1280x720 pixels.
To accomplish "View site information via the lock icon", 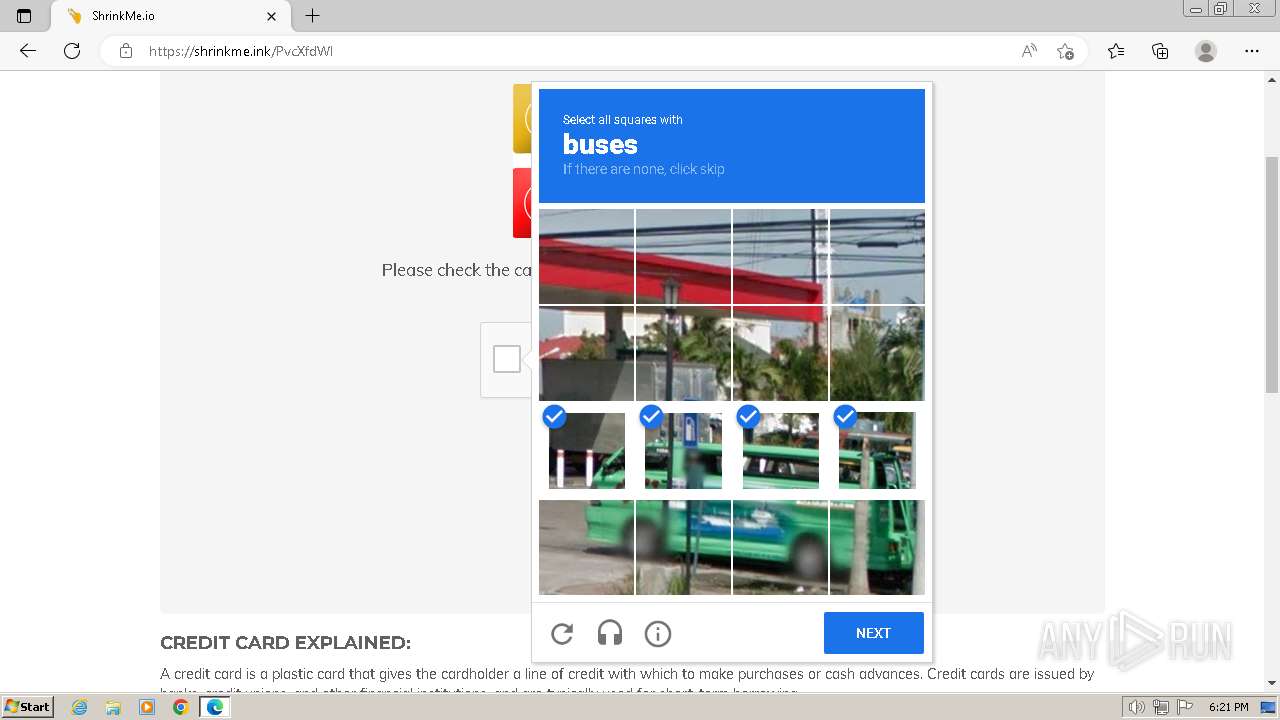I will click(x=126, y=51).
